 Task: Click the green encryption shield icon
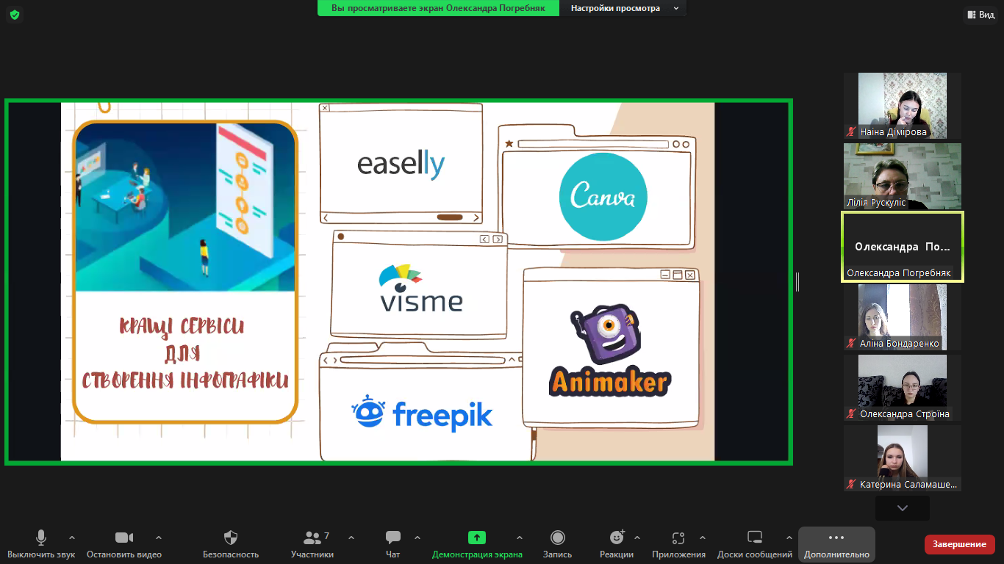point(14,14)
